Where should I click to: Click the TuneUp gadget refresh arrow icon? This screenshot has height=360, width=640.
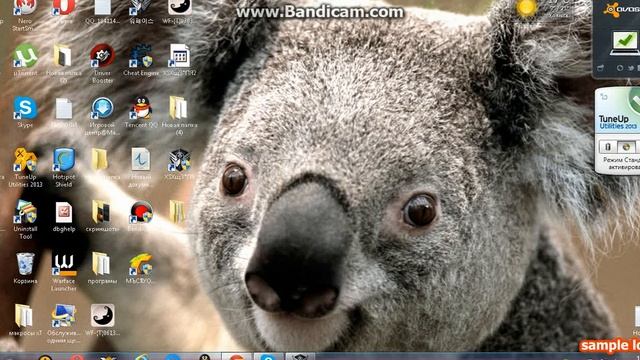(x=604, y=97)
